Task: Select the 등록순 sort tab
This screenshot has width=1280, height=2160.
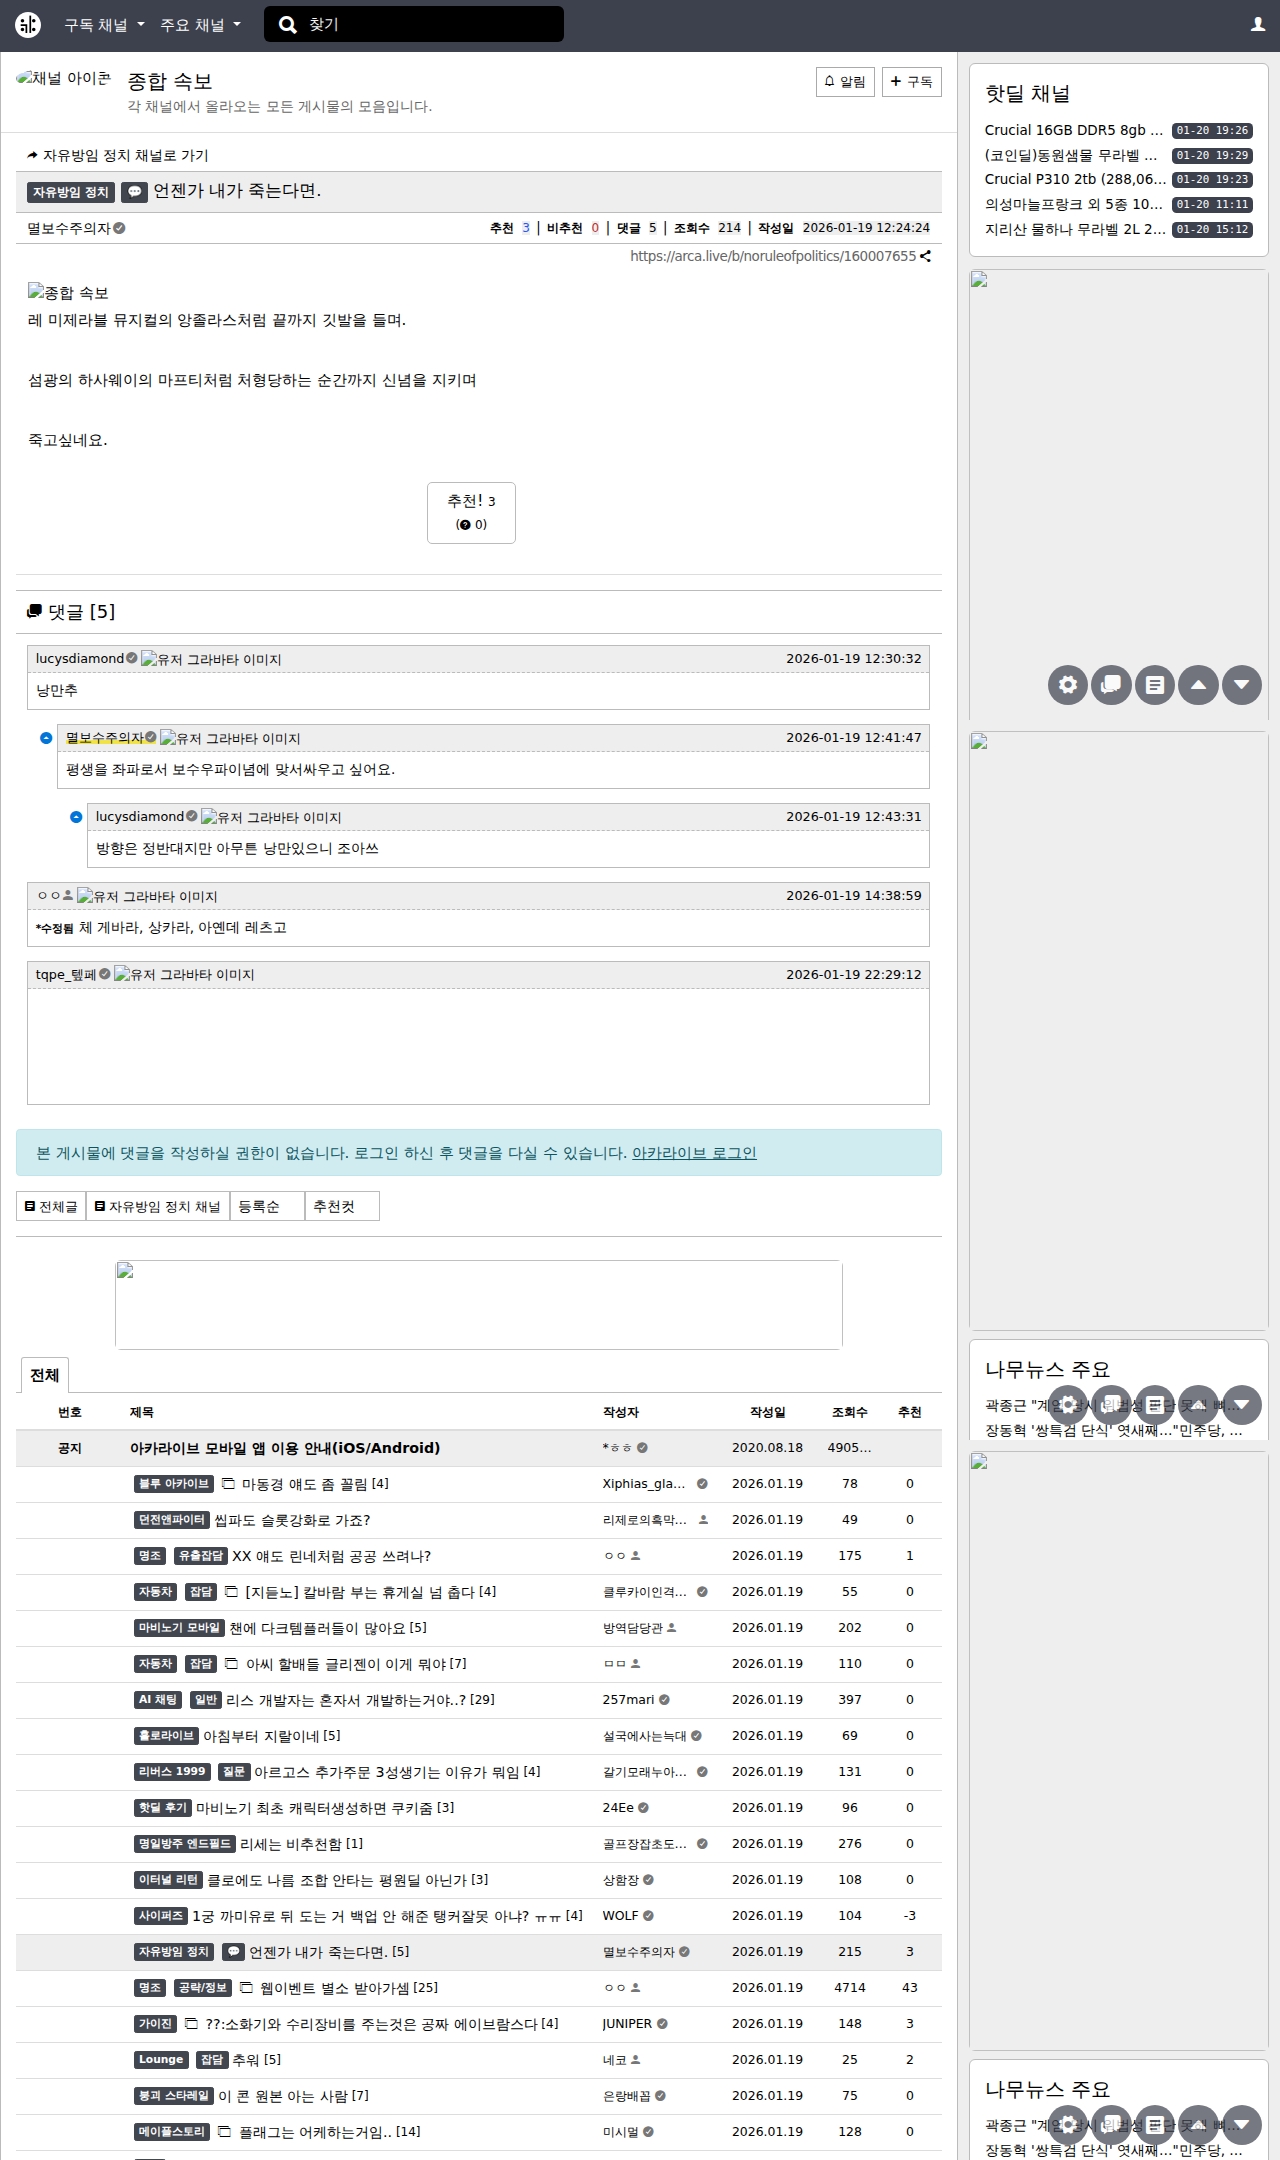Action: pyautogui.click(x=267, y=1207)
